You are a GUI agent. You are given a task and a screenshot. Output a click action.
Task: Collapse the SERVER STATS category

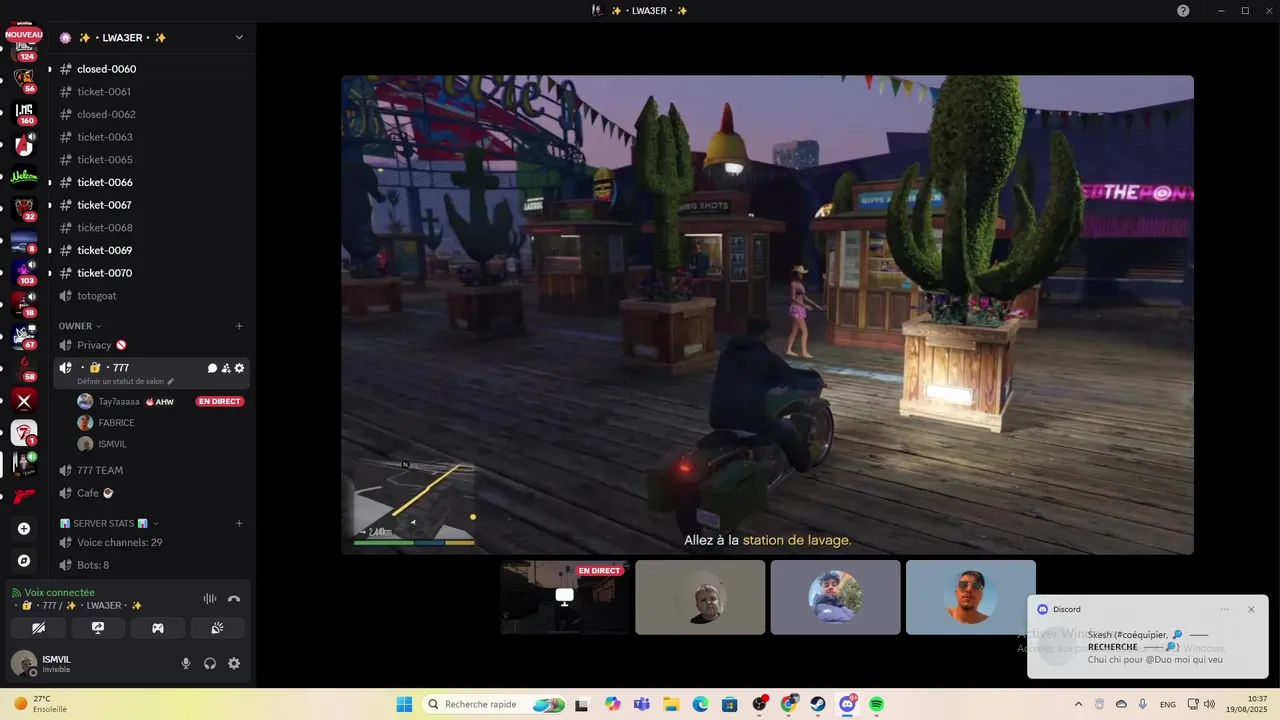click(x=109, y=523)
